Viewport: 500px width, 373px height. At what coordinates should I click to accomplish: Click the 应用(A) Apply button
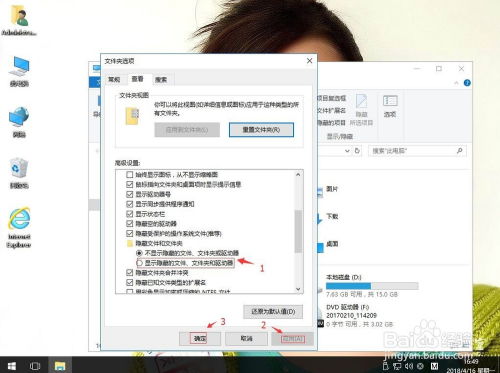pos(293,339)
